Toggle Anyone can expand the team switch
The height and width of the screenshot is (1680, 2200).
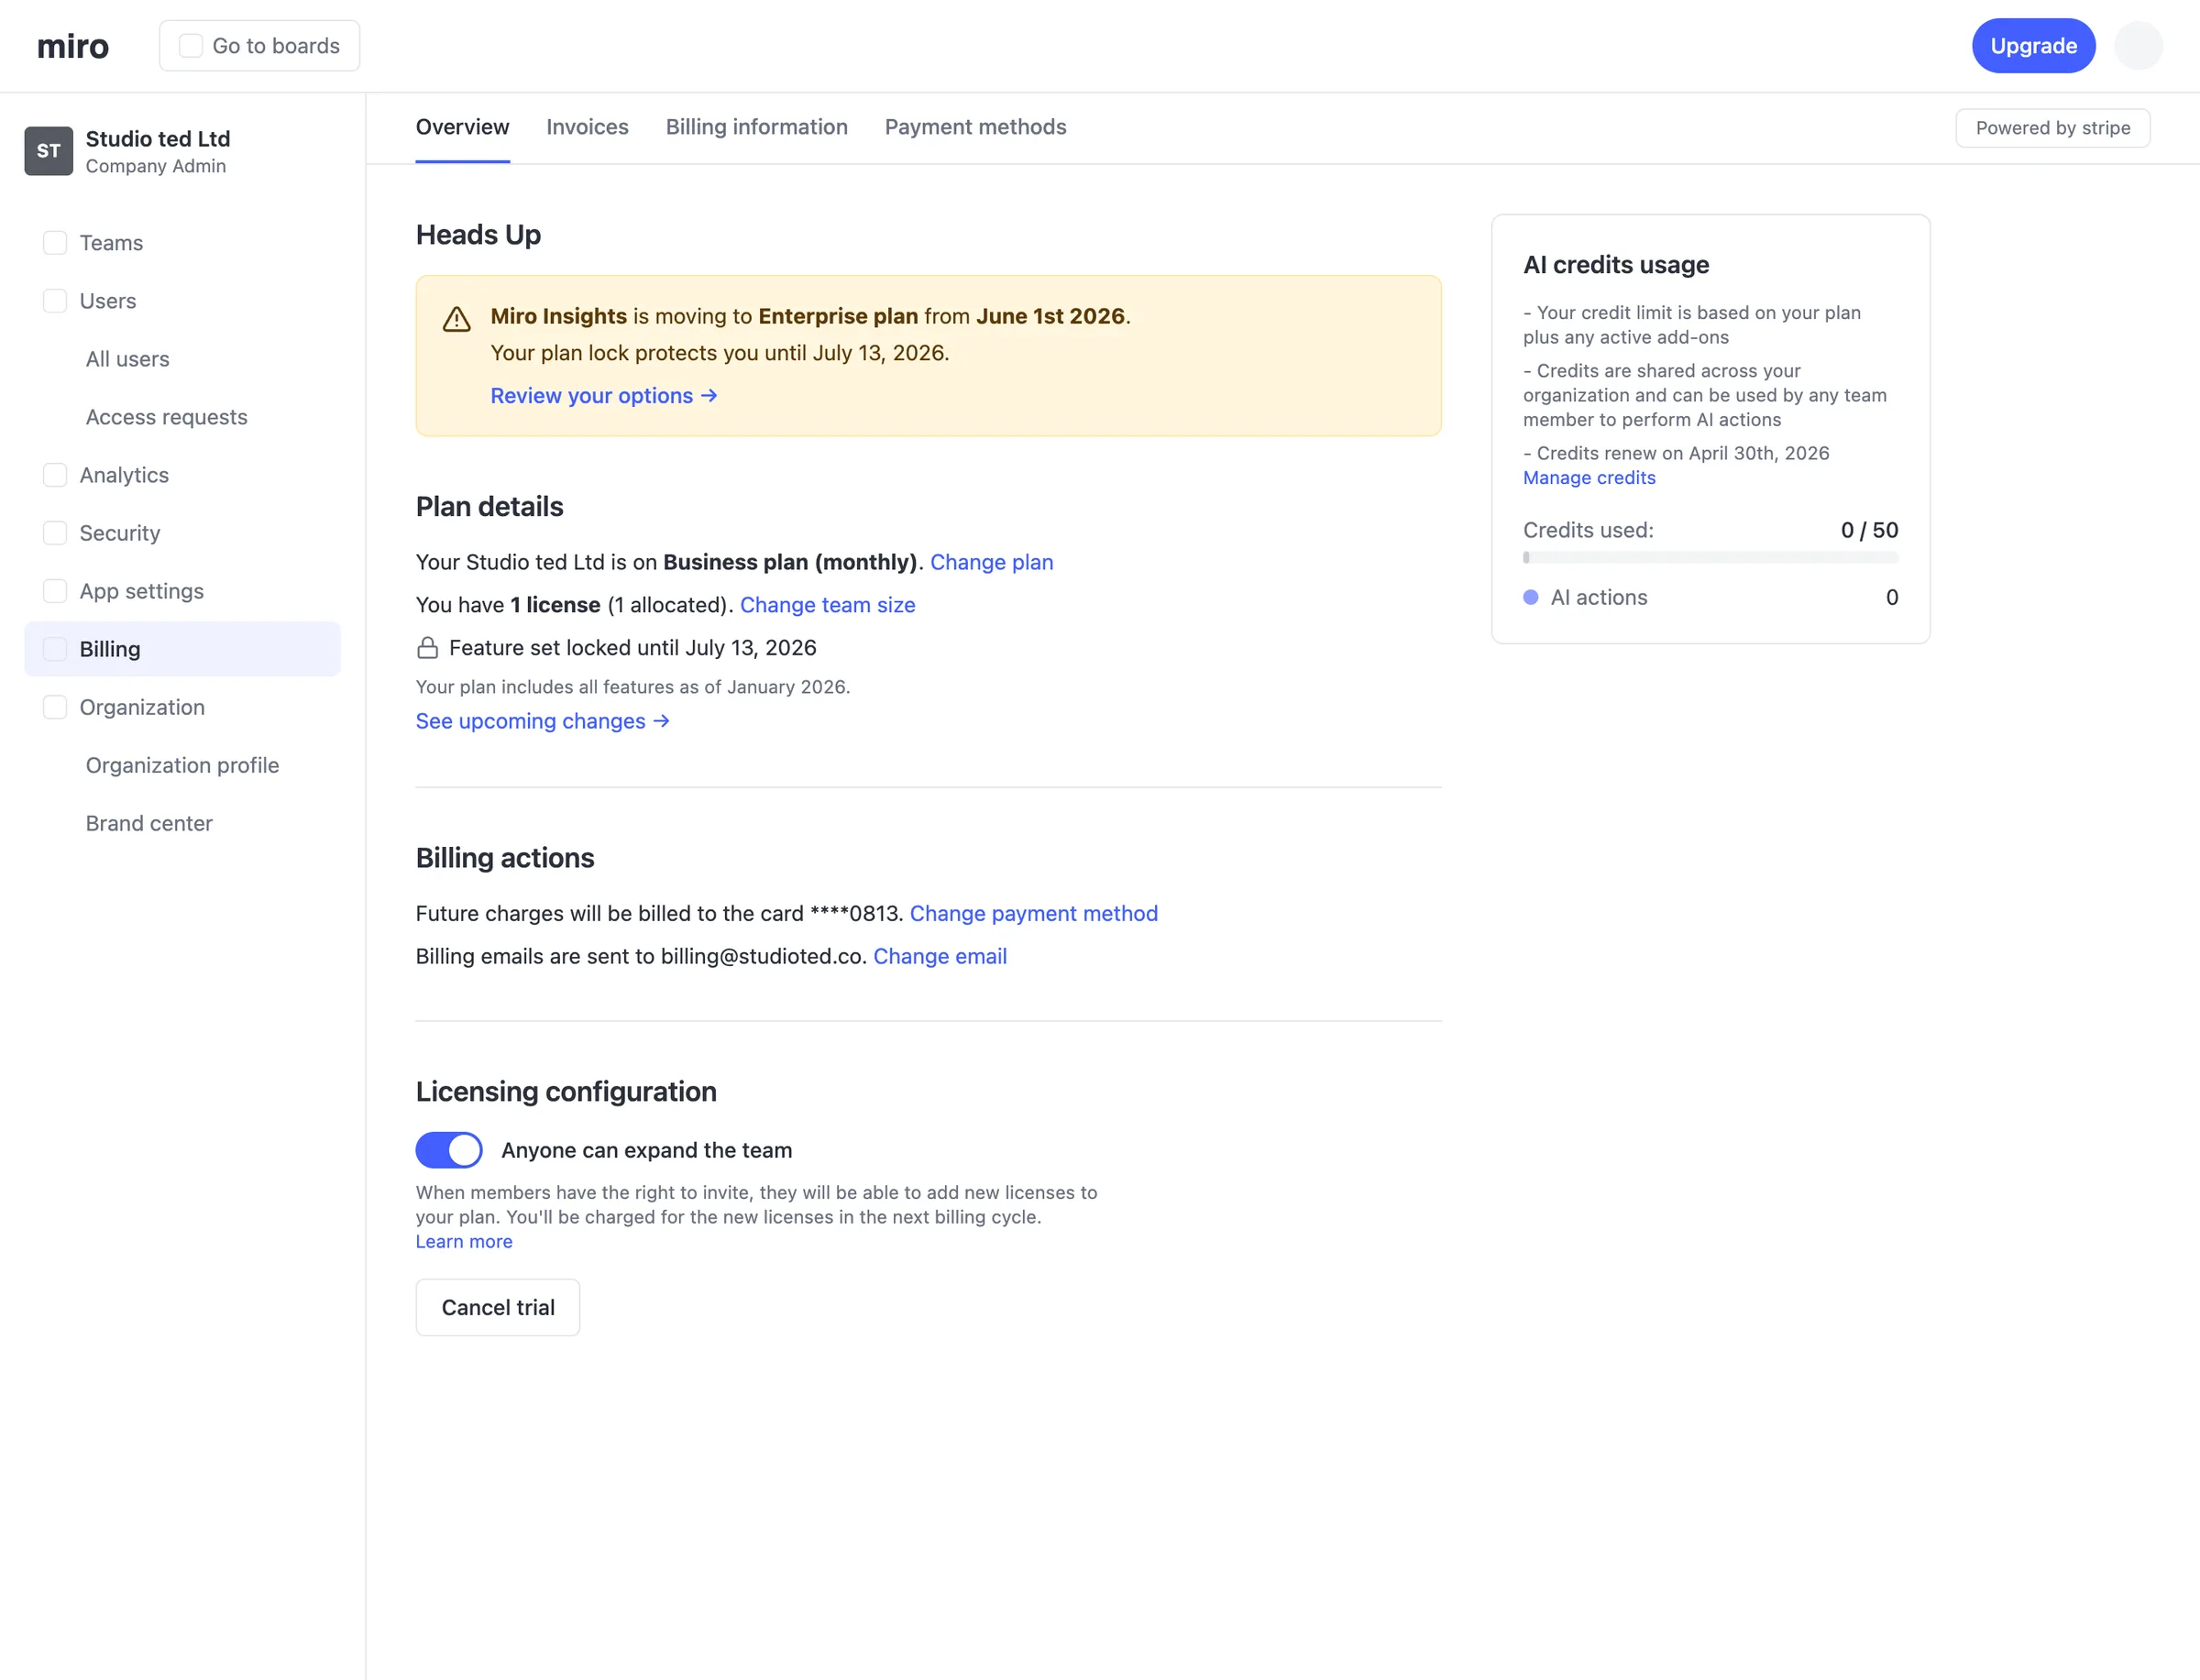(x=449, y=1150)
